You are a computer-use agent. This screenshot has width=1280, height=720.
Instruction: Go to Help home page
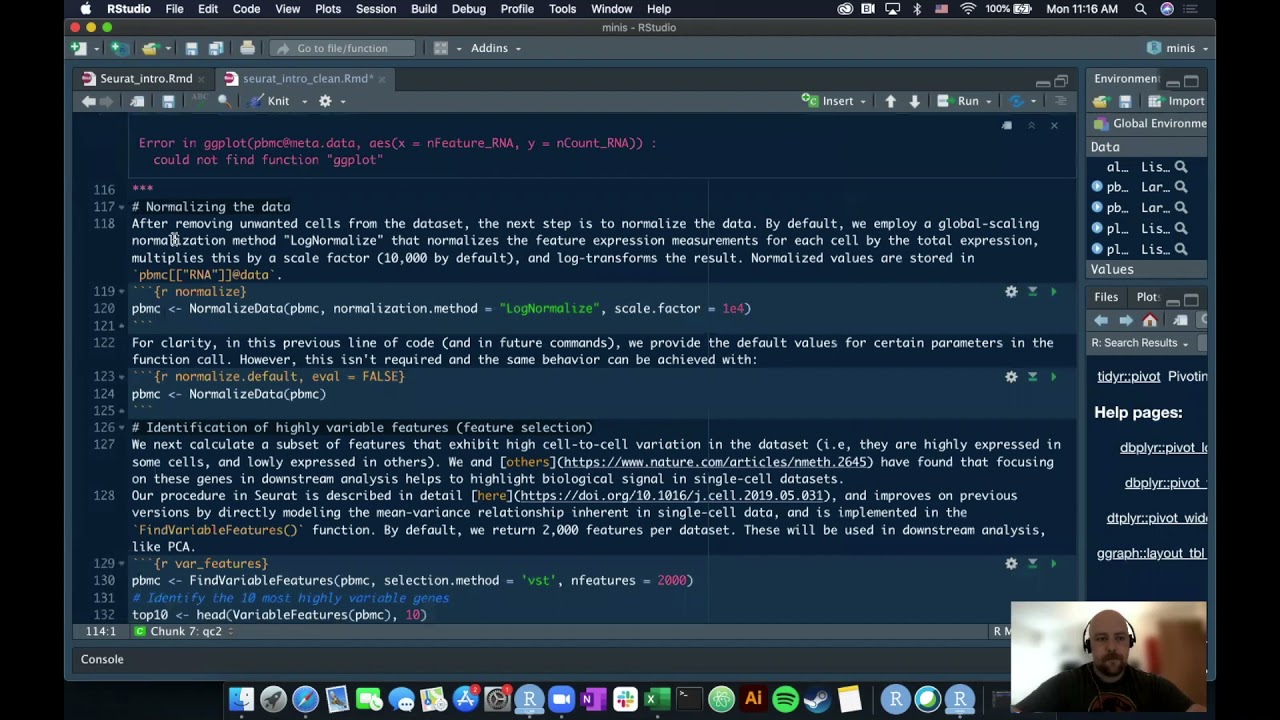pyautogui.click(x=1150, y=320)
